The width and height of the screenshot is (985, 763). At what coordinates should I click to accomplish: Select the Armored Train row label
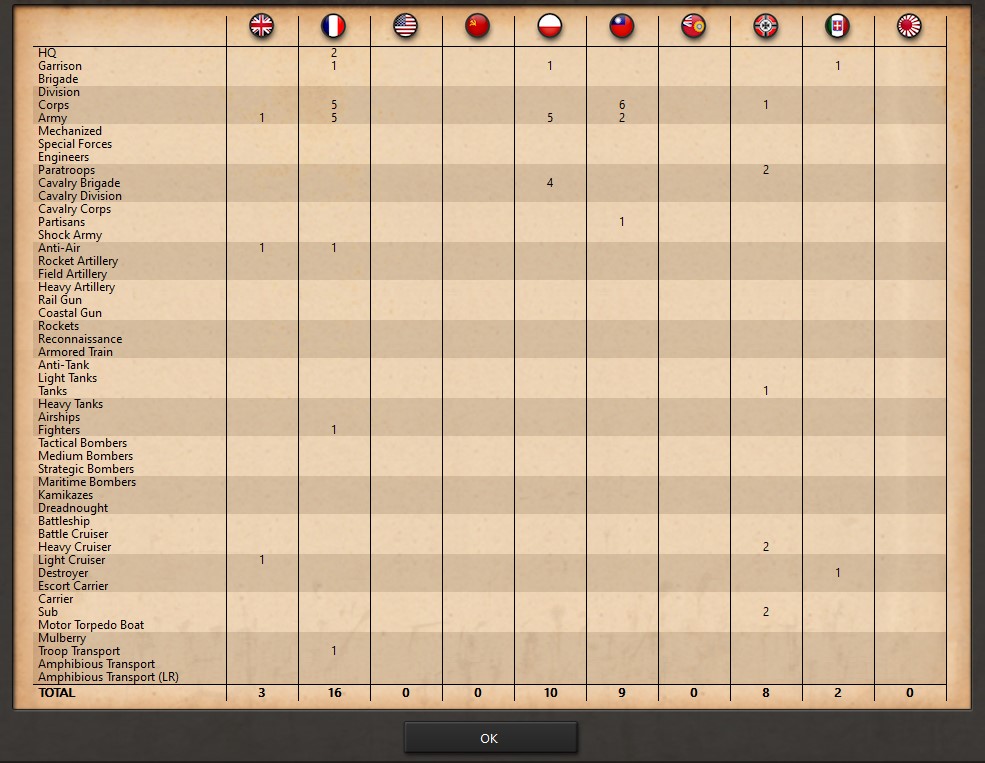click(75, 352)
